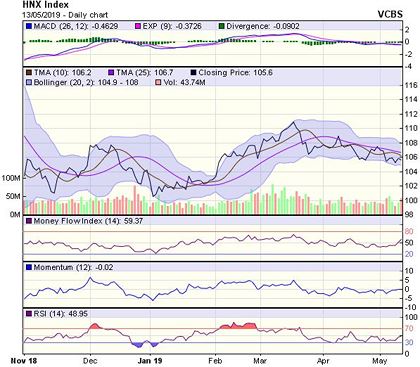Click the Divergence: -0.0902 label
The height and width of the screenshot is (367, 420).
263,26
